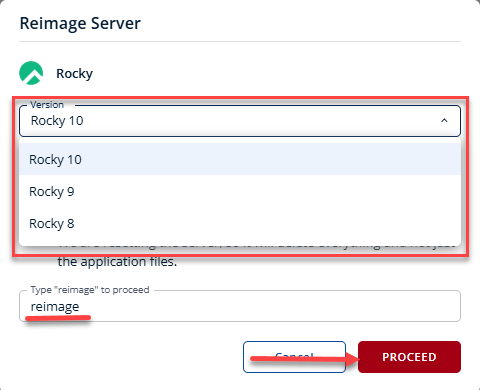Click the Cancel button
This screenshot has width=480, height=390.
click(294, 357)
